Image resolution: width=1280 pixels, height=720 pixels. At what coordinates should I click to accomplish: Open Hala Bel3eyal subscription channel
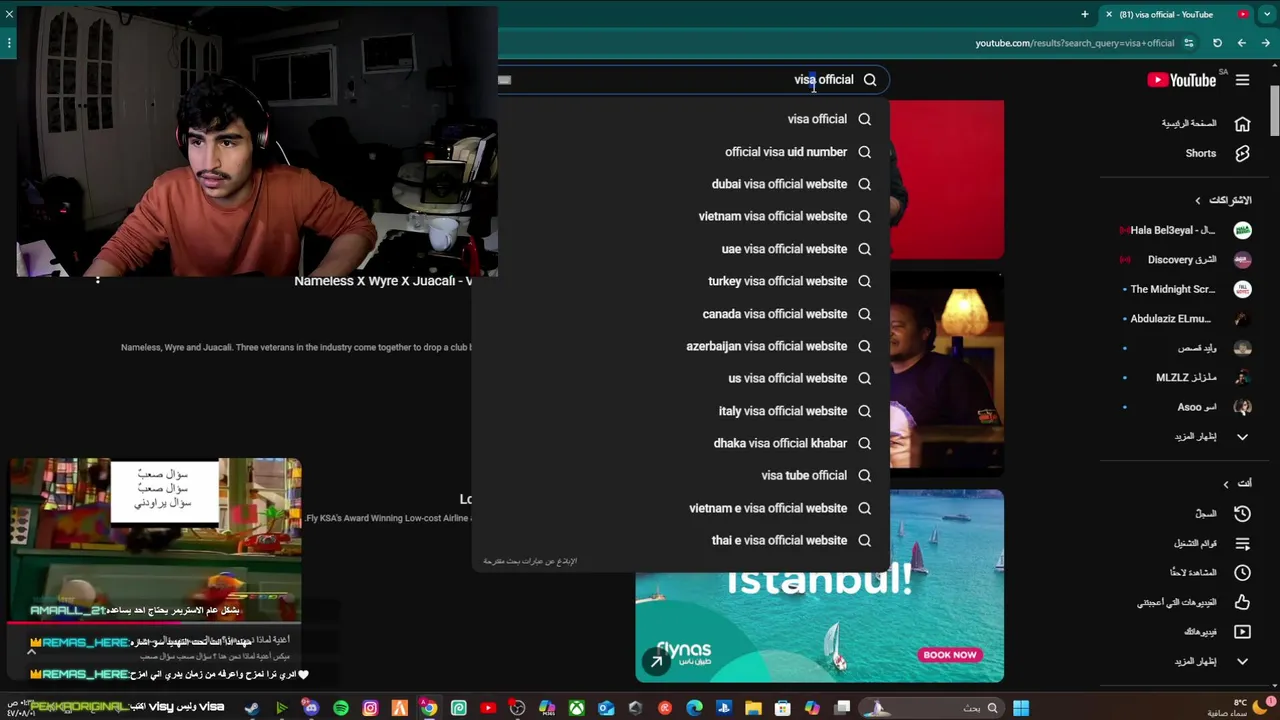click(1186, 230)
